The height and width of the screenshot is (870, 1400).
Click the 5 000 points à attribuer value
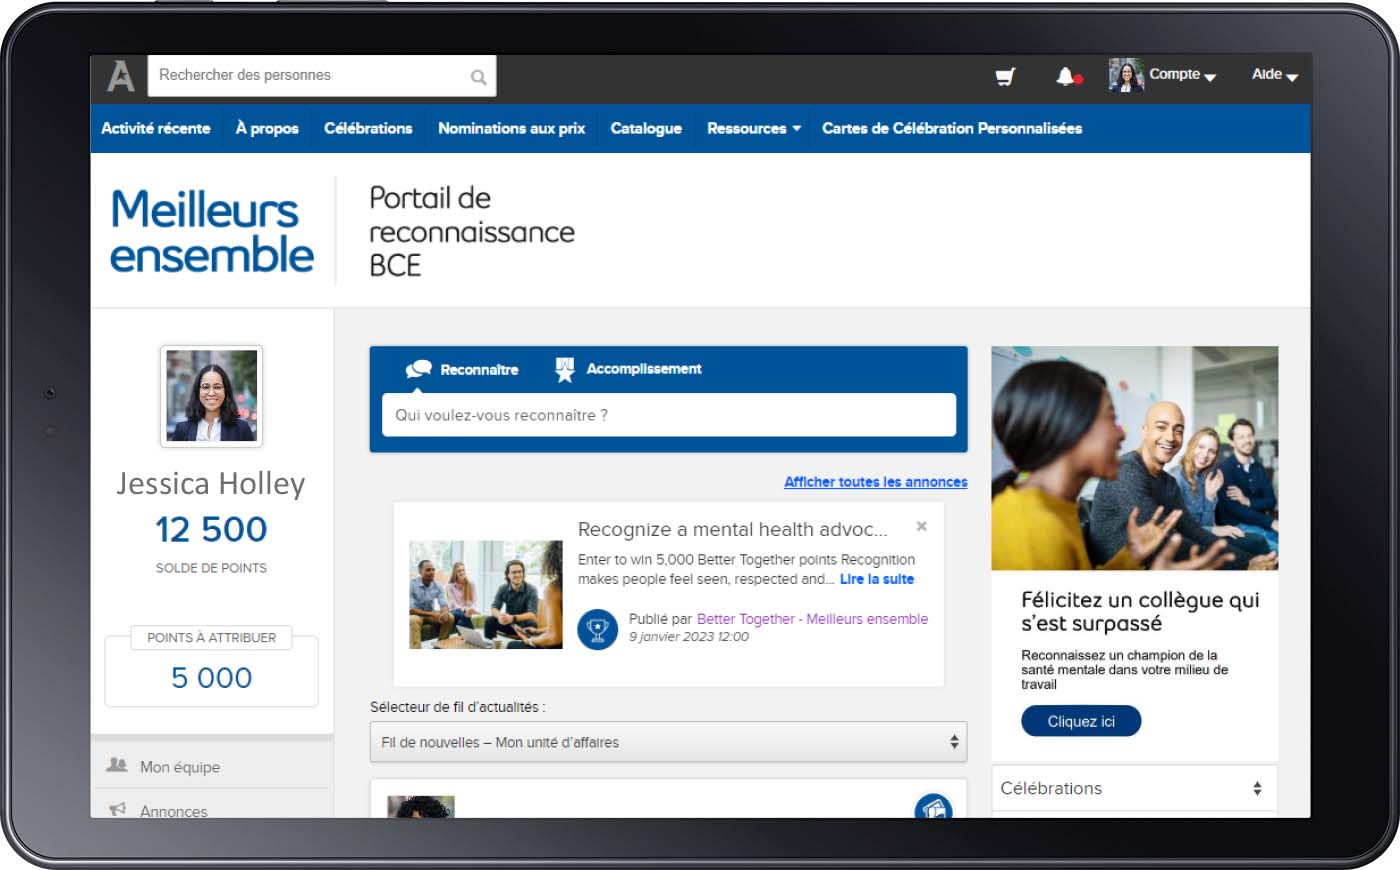(x=211, y=678)
